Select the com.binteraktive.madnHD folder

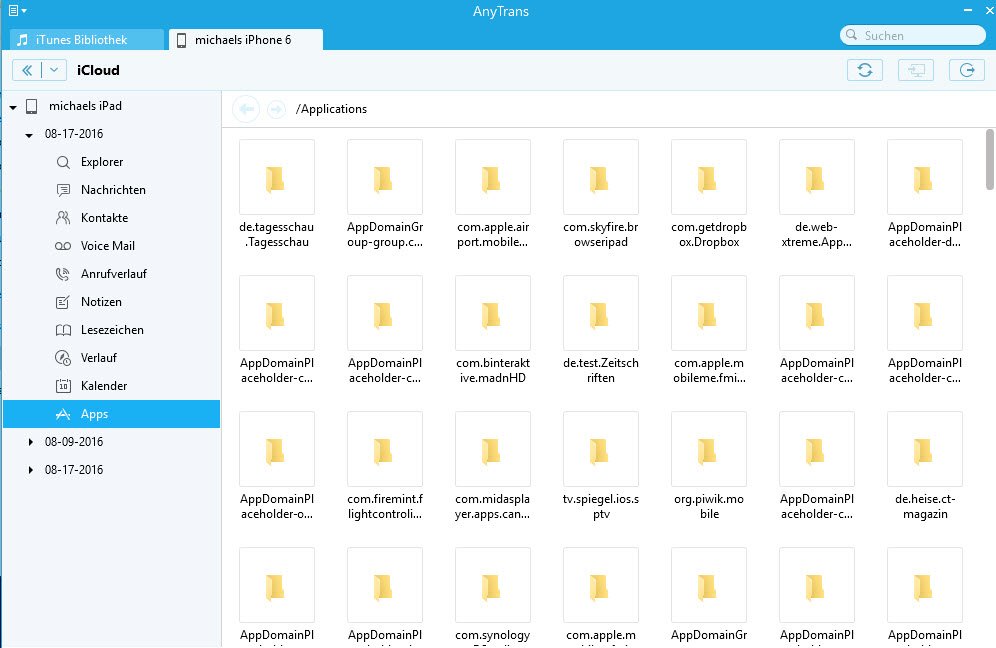click(x=493, y=330)
